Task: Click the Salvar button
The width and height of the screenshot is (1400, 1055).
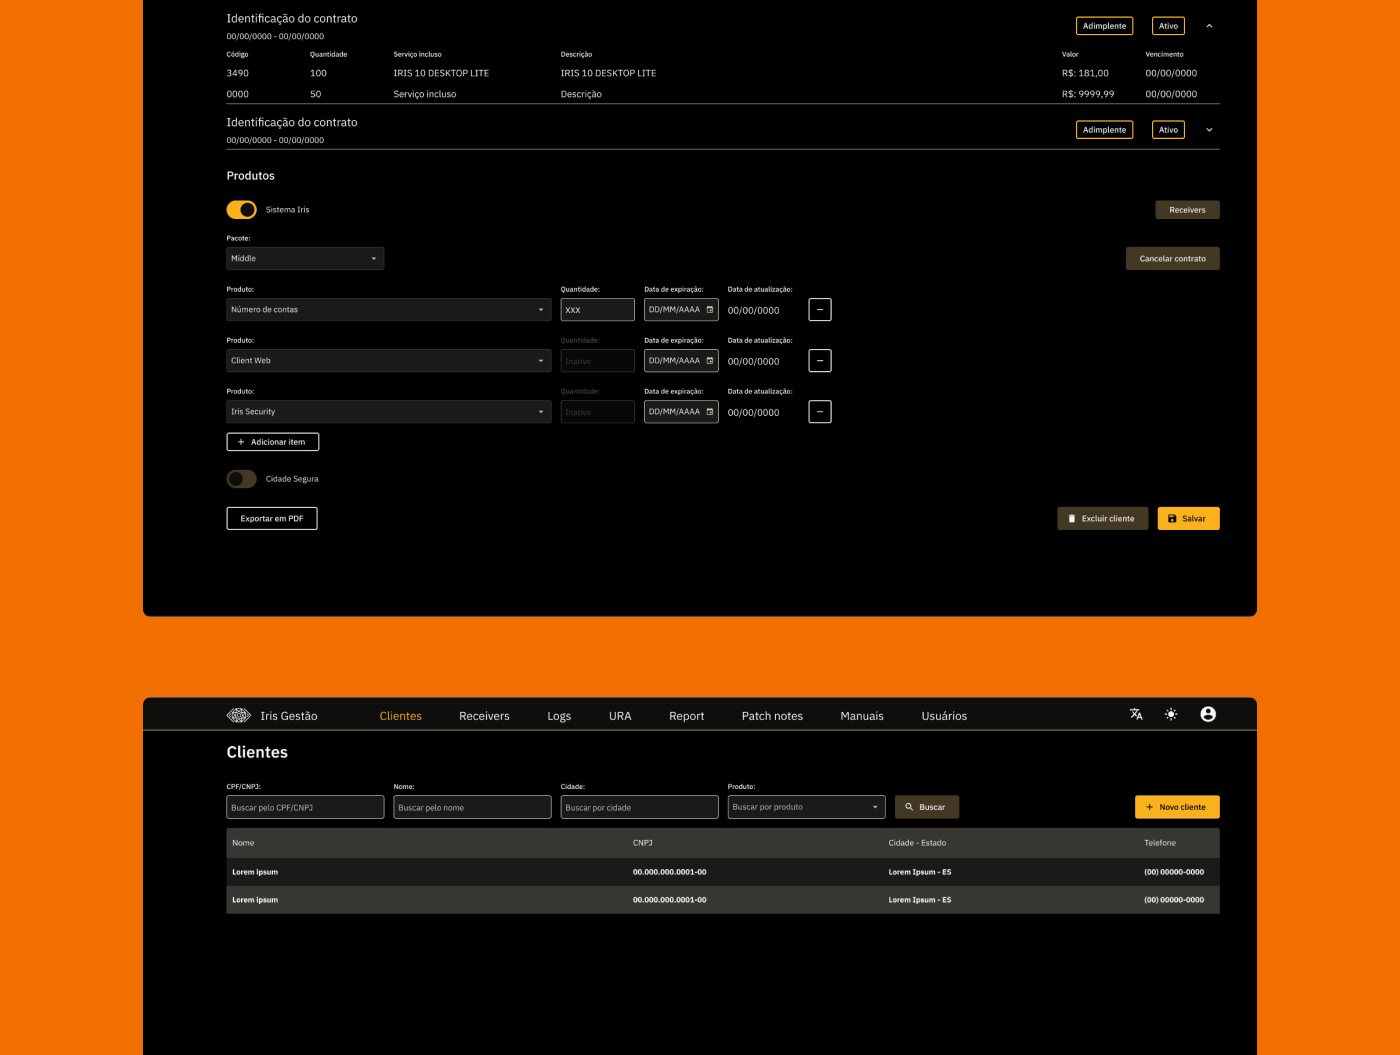Action: click(x=1188, y=519)
